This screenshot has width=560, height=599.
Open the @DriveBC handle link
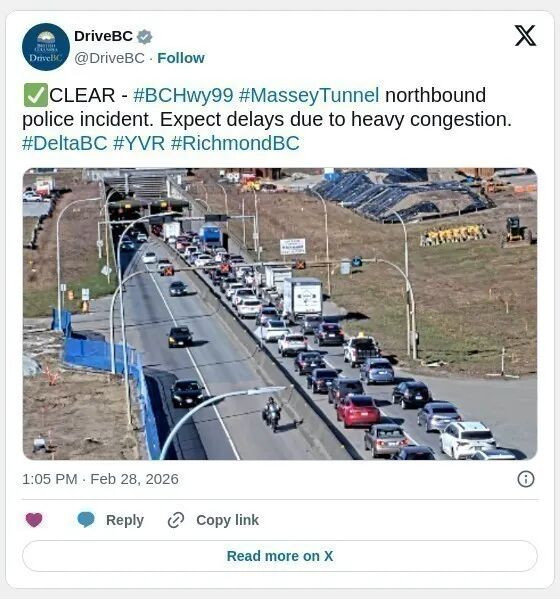point(110,58)
